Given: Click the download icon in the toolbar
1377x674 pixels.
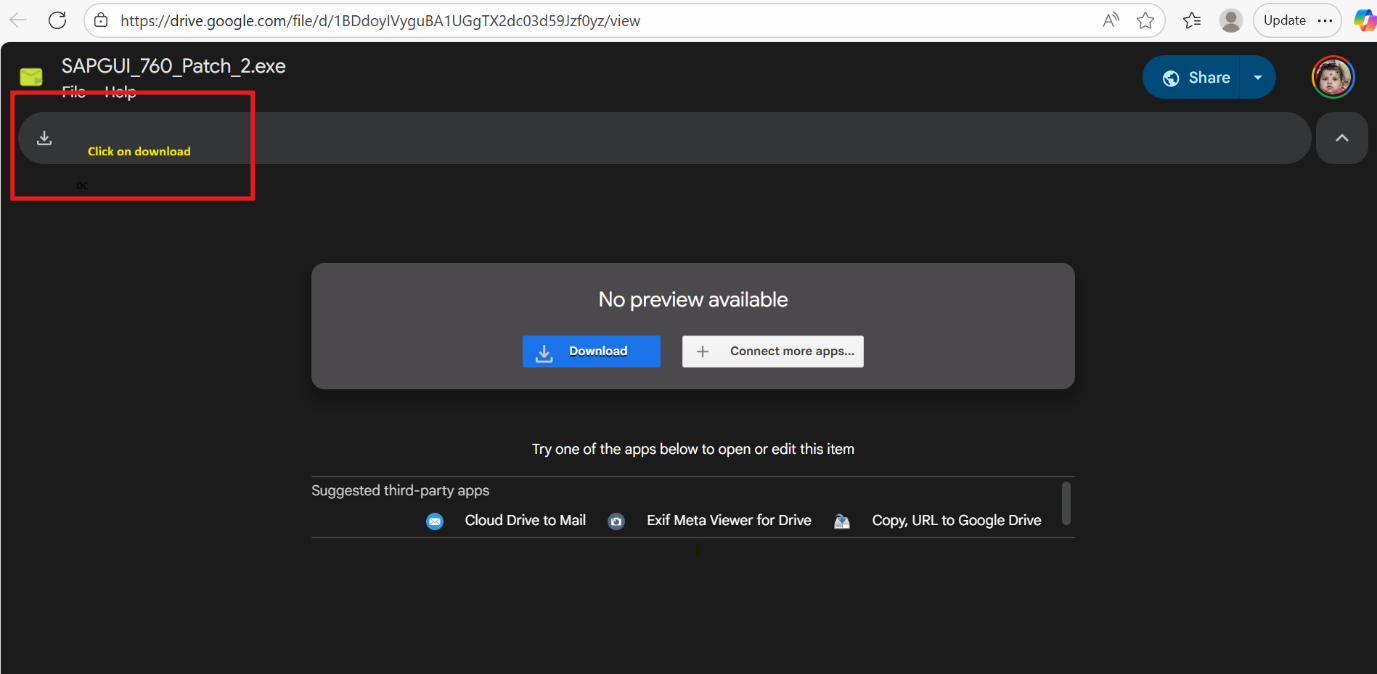Looking at the screenshot, I should 44,138.
